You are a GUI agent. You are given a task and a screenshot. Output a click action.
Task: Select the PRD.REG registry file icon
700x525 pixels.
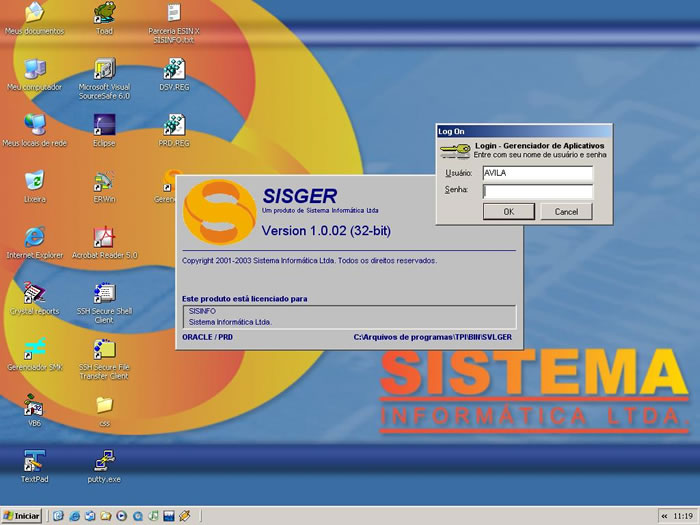174,130
